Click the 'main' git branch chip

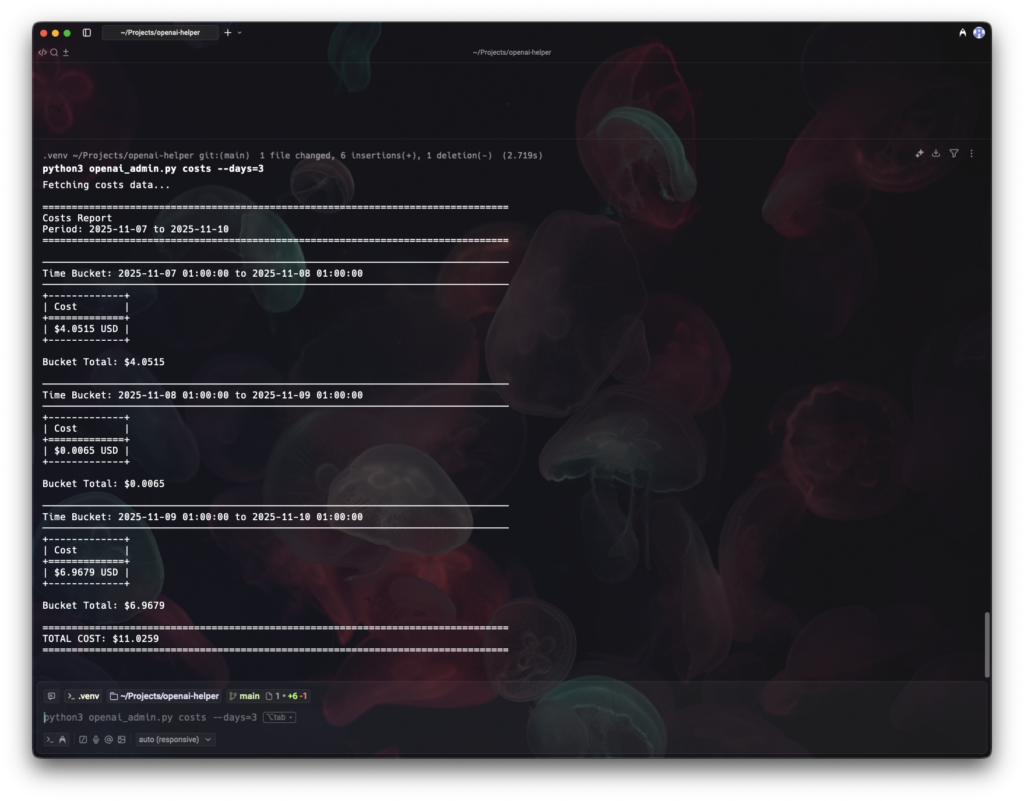245,695
